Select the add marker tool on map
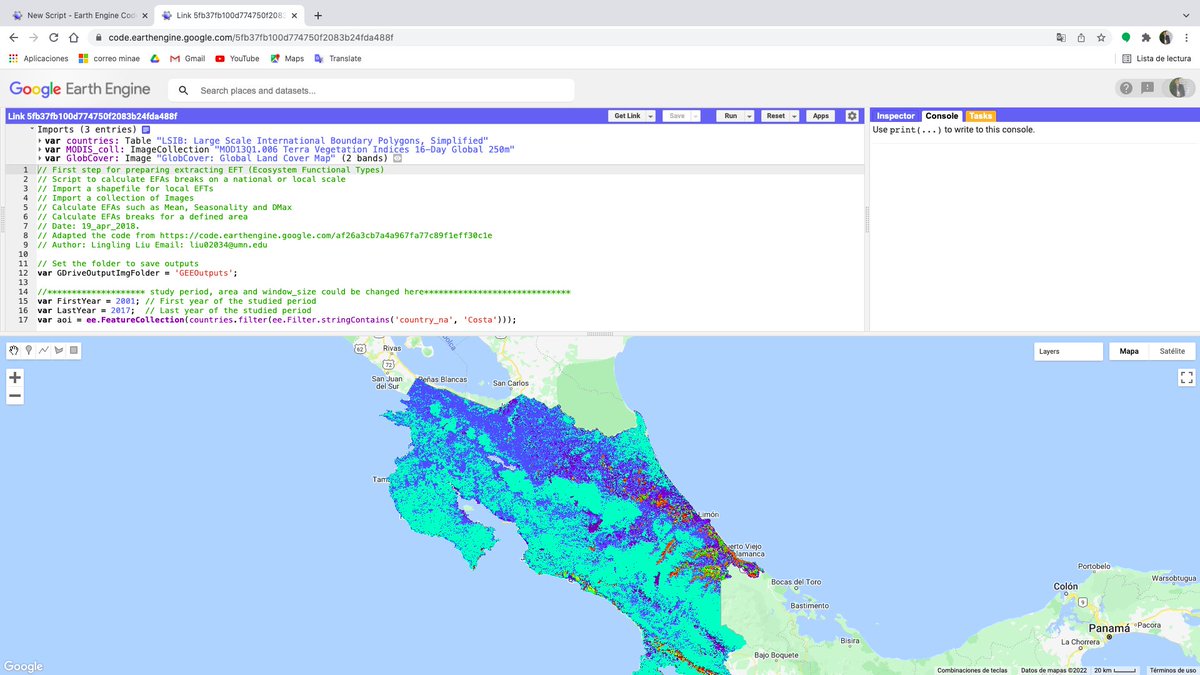Viewport: 1200px width, 675px height. 29,350
